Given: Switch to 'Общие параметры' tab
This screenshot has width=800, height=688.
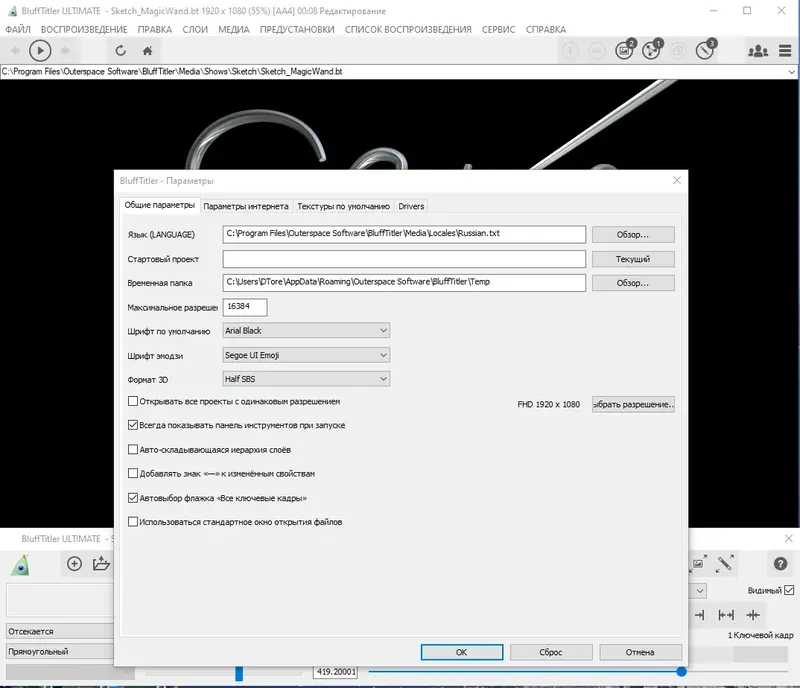Looking at the screenshot, I should pos(159,205).
